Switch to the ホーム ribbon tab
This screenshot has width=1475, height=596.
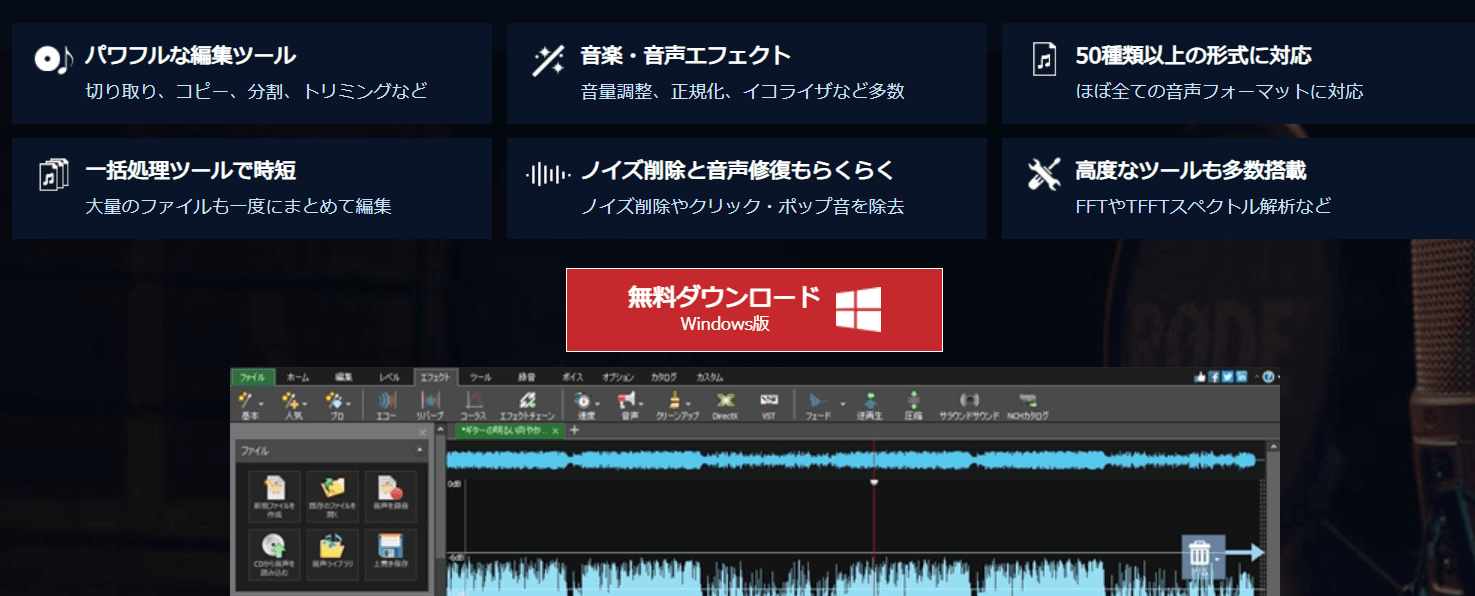(298, 377)
